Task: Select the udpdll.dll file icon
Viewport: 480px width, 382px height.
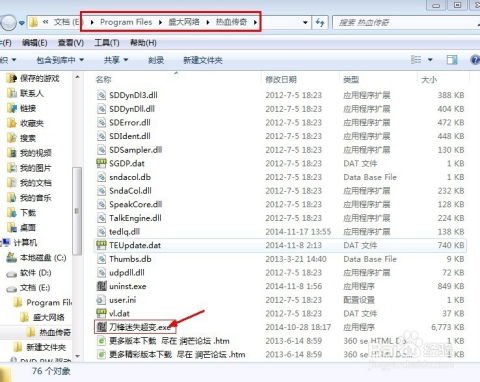Action: (x=101, y=273)
